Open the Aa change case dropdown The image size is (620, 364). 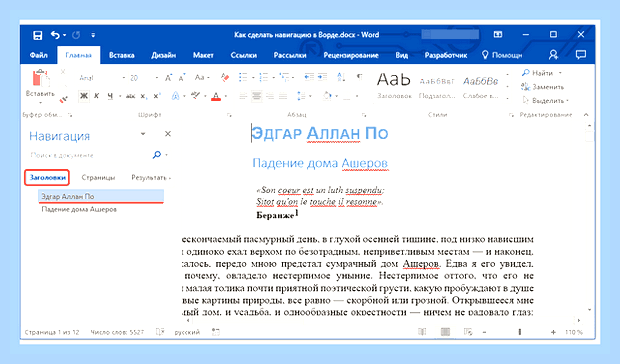click(x=202, y=77)
